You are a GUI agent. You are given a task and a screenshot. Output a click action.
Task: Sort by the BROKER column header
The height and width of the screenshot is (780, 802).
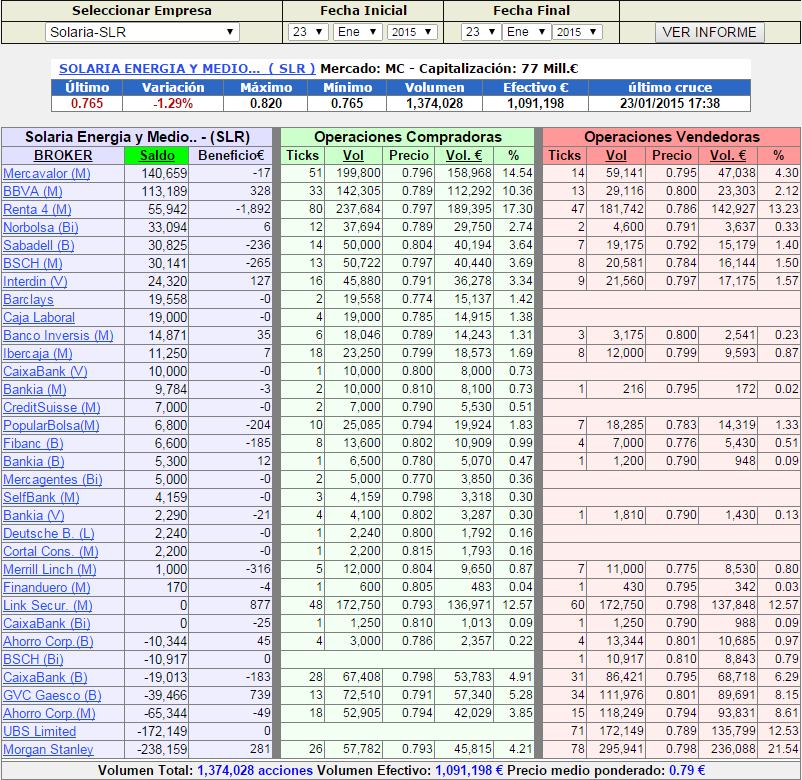pos(63,155)
